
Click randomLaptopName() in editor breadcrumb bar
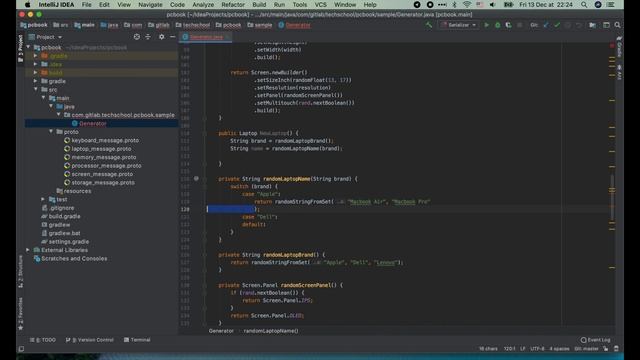point(271,331)
